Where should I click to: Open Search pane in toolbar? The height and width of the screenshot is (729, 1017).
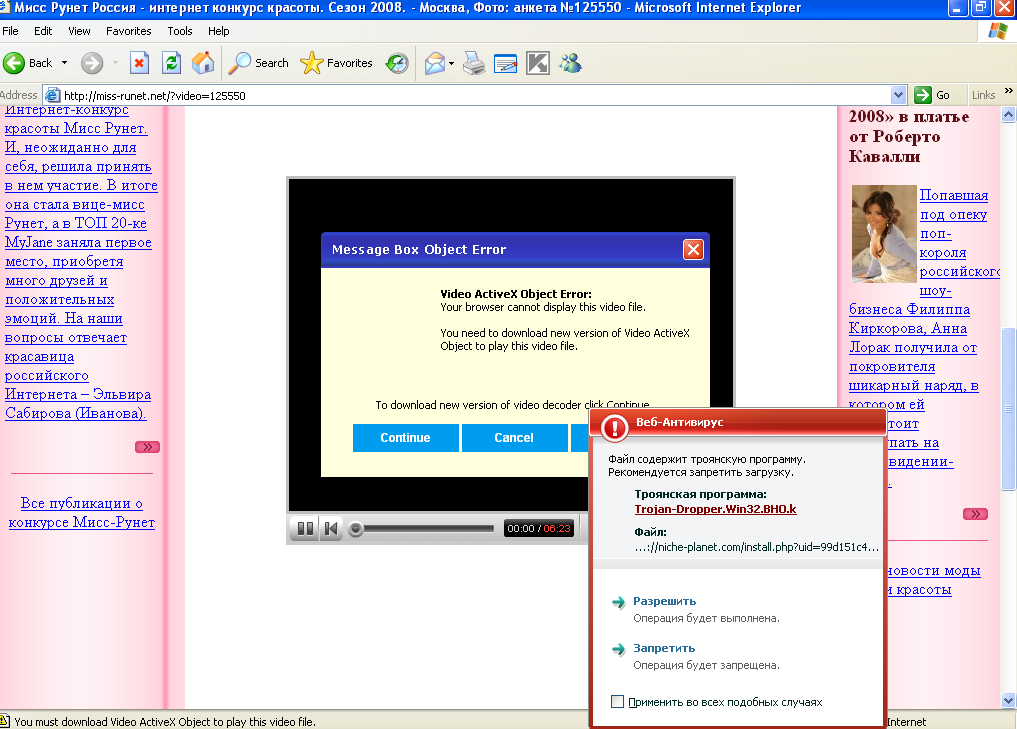coord(259,63)
